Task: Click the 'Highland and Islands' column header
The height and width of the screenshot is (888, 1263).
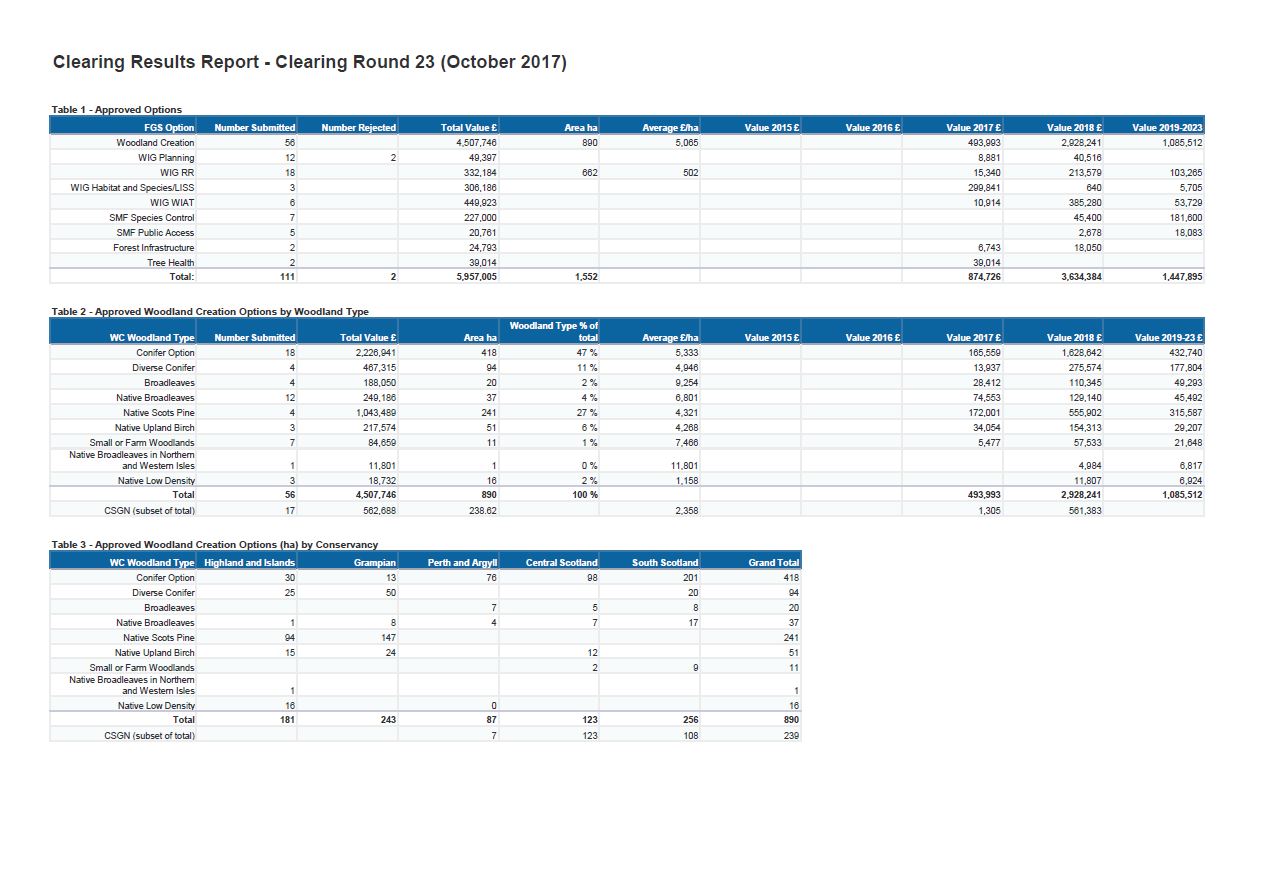Action: tap(249, 563)
